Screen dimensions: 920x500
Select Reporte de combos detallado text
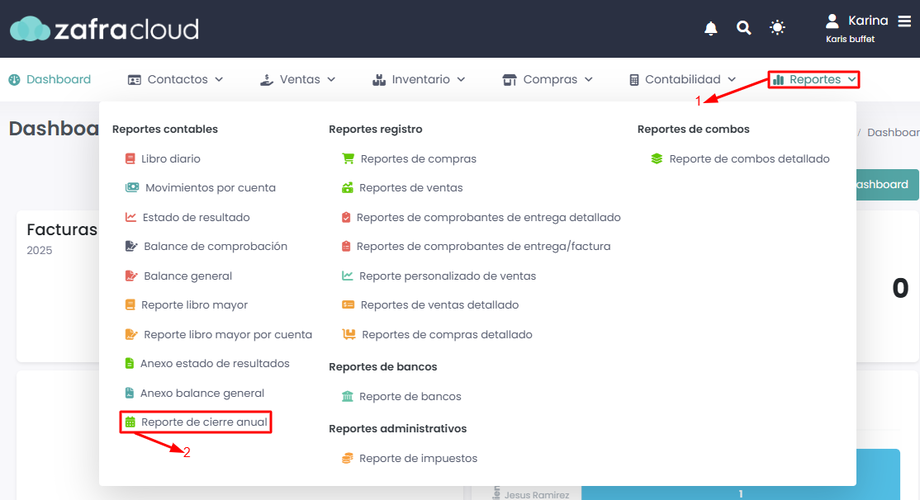coord(749,158)
